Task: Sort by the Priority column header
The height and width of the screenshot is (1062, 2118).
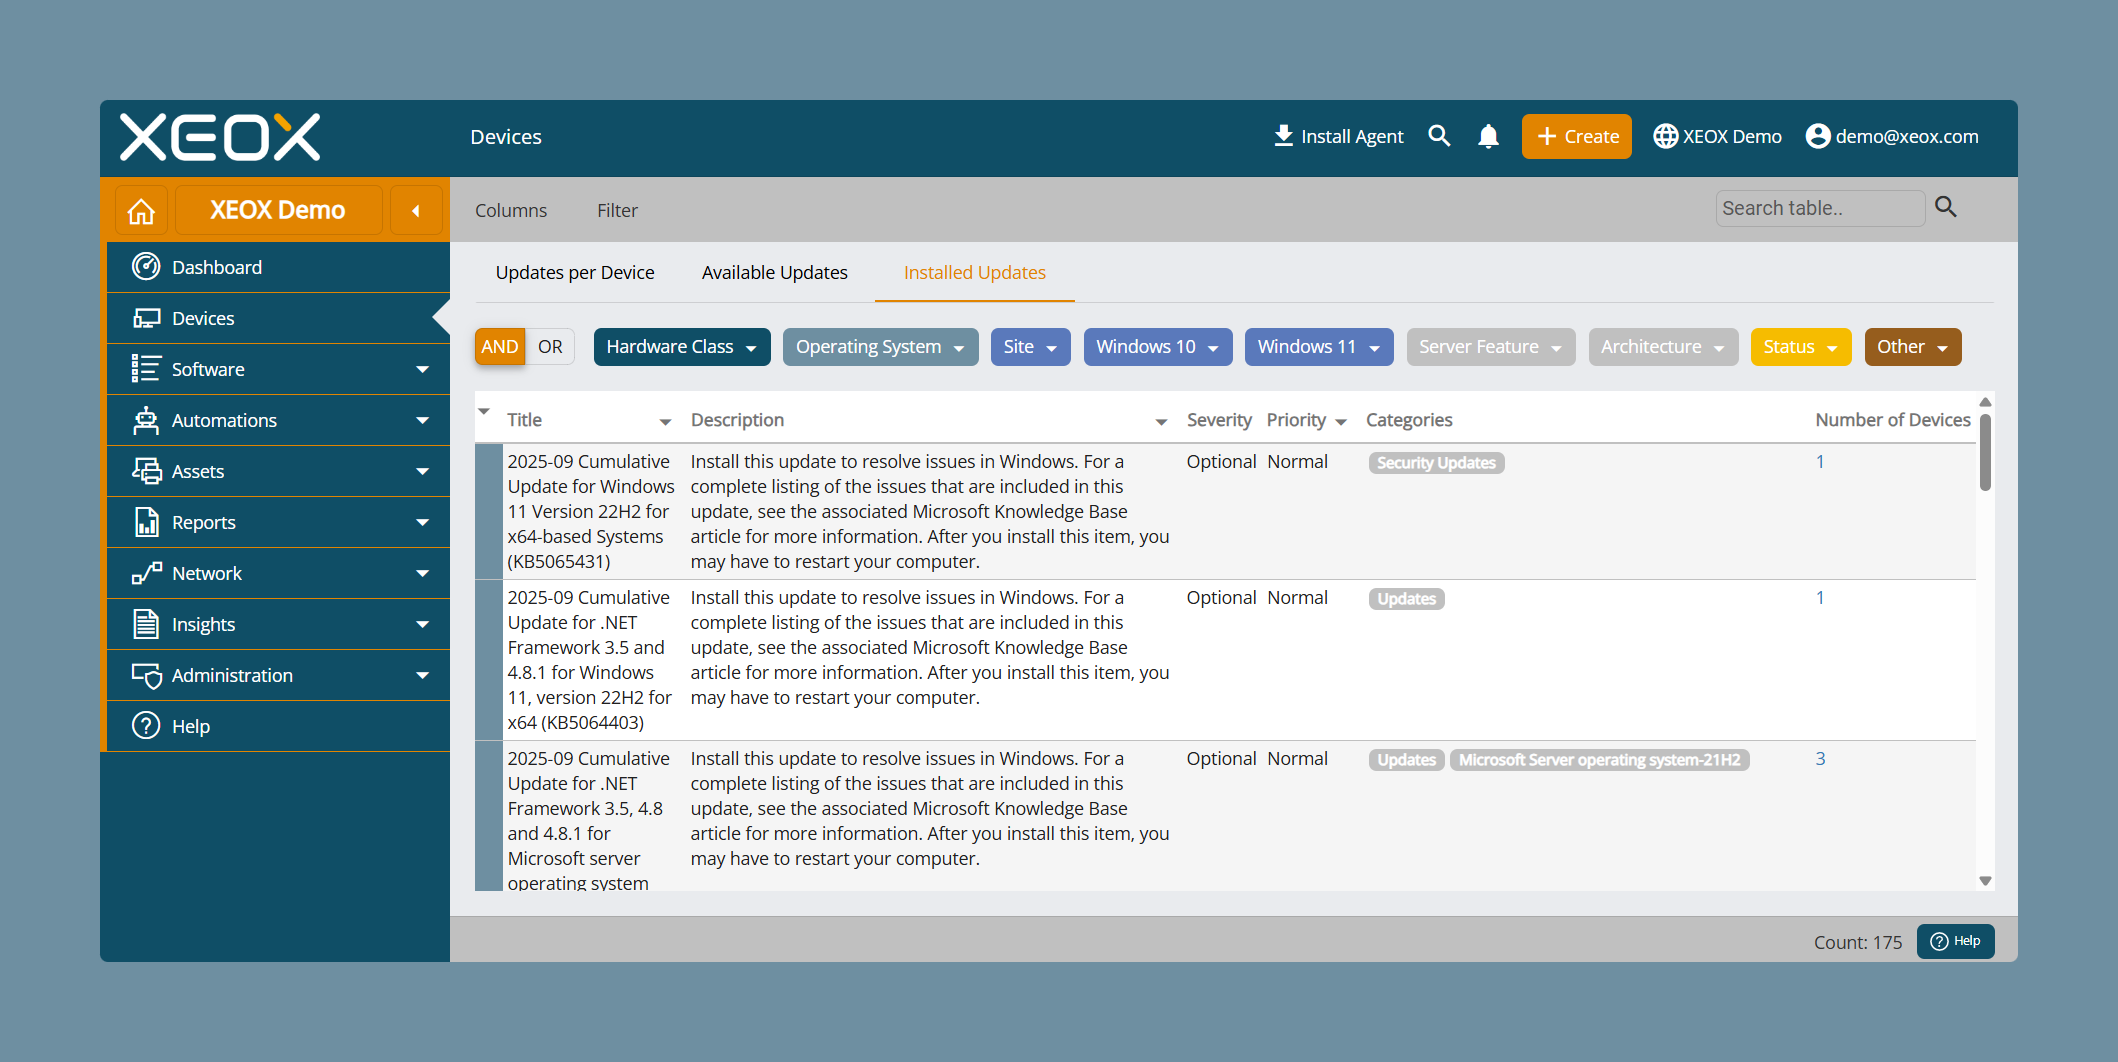Action: point(1296,420)
